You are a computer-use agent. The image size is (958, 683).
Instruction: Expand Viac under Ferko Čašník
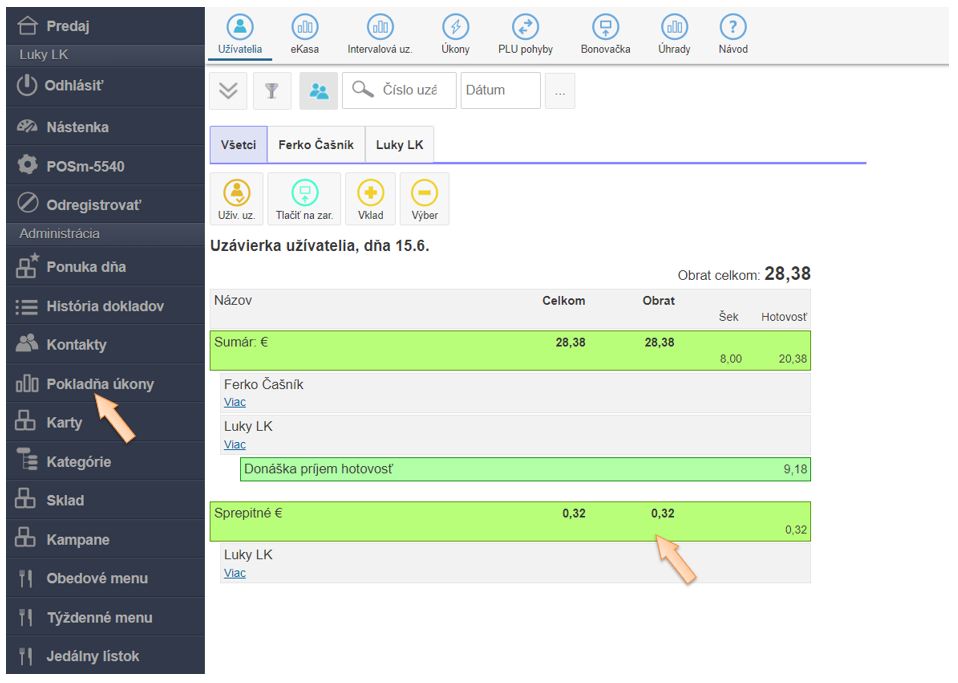point(235,402)
